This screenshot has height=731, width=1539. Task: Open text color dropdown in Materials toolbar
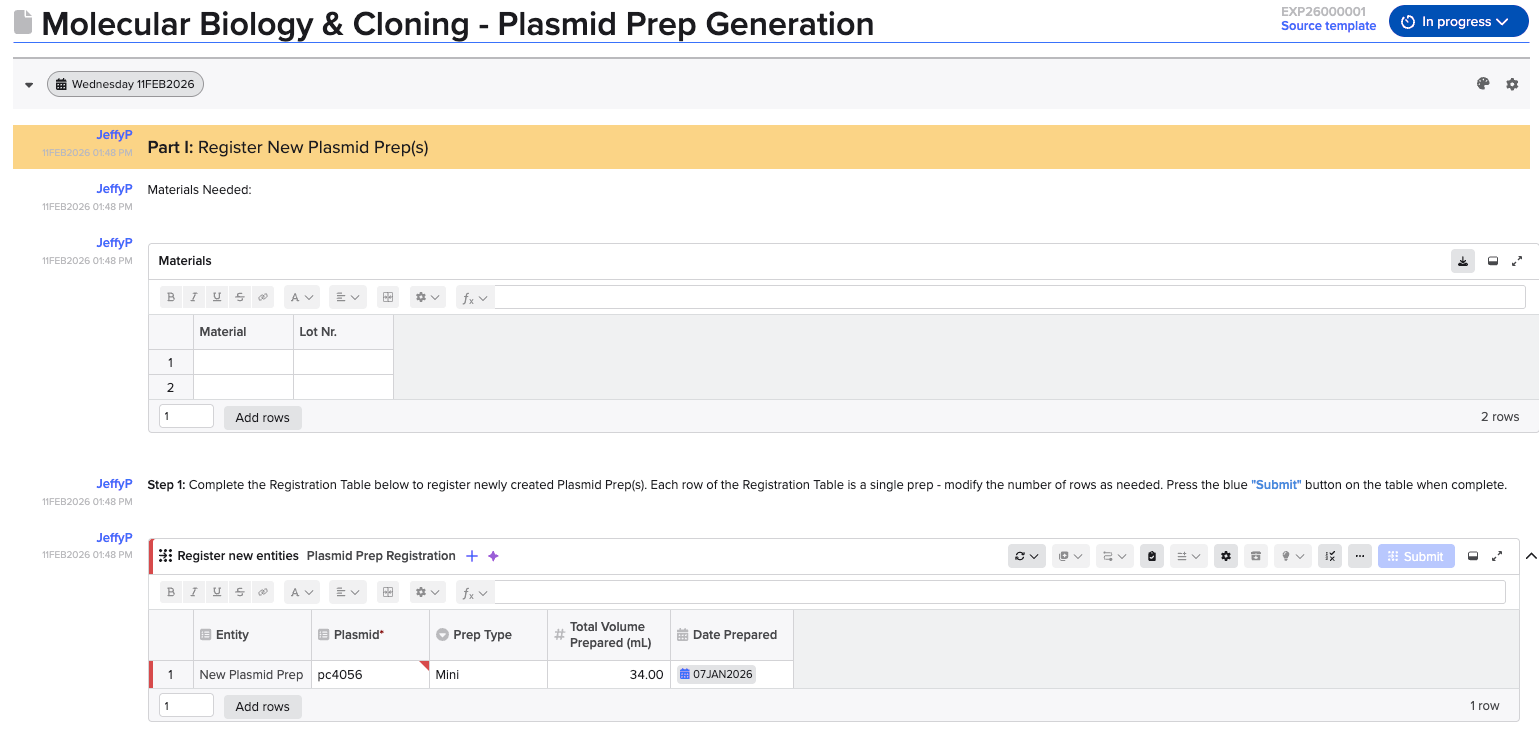pos(301,297)
